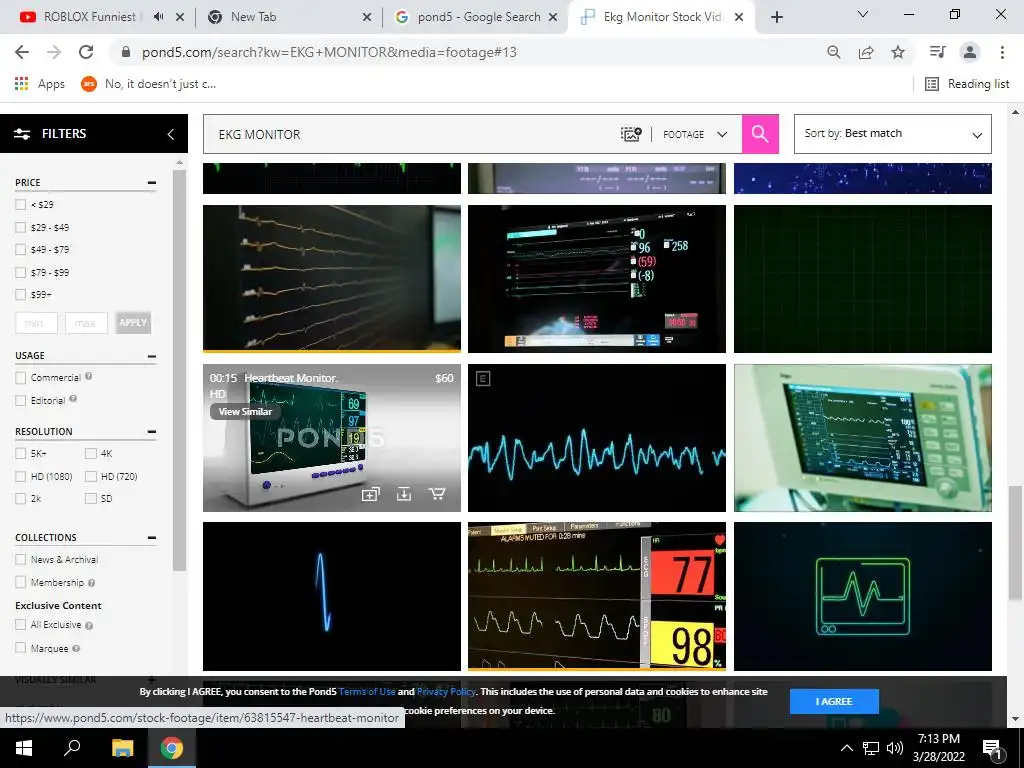Switch to pond5 Google Search tab

click(479, 17)
